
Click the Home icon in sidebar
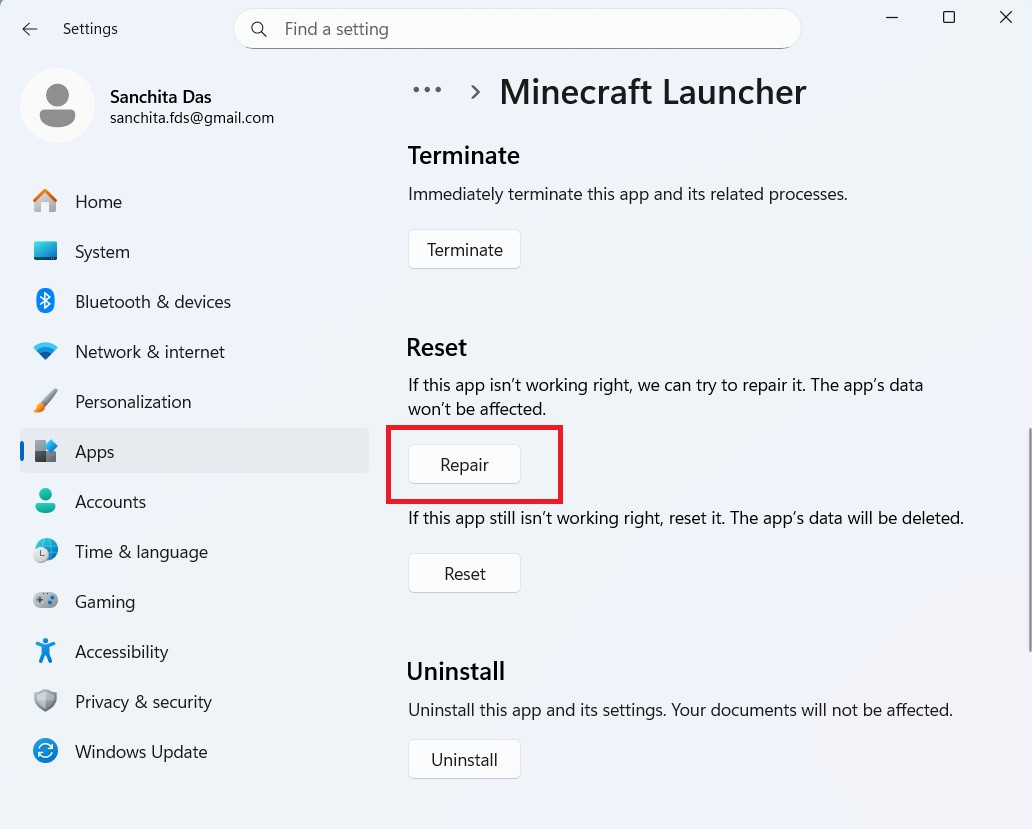click(x=45, y=201)
